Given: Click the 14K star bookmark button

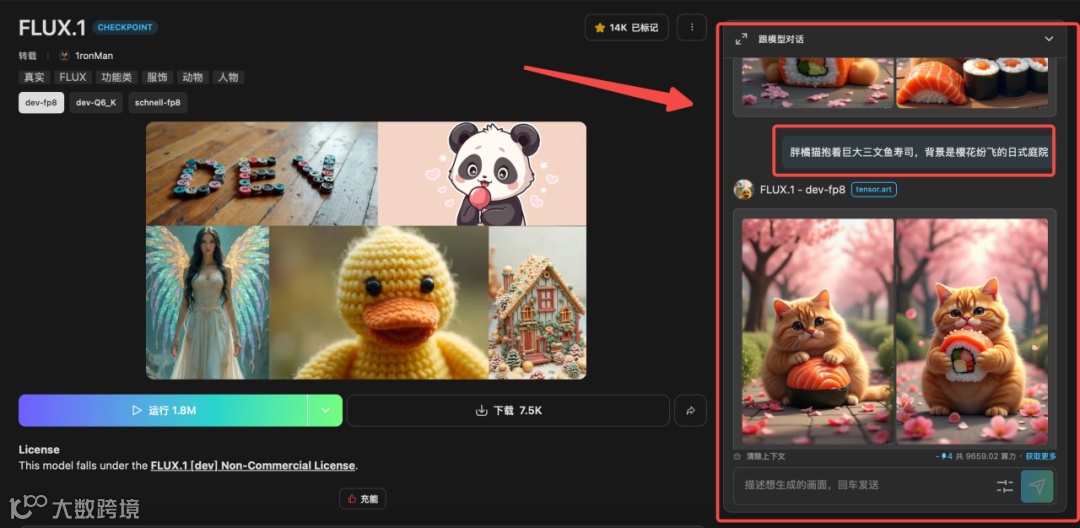Looking at the screenshot, I should coord(626,28).
